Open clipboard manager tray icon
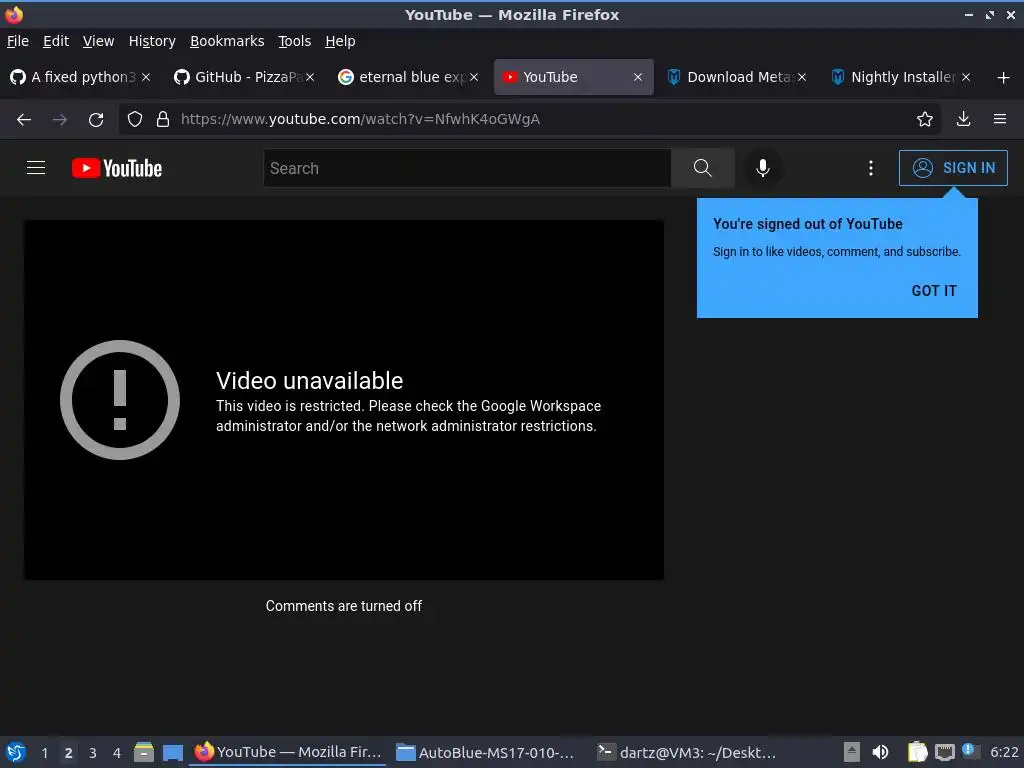The width and height of the screenshot is (1024, 768). click(x=918, y=752)
